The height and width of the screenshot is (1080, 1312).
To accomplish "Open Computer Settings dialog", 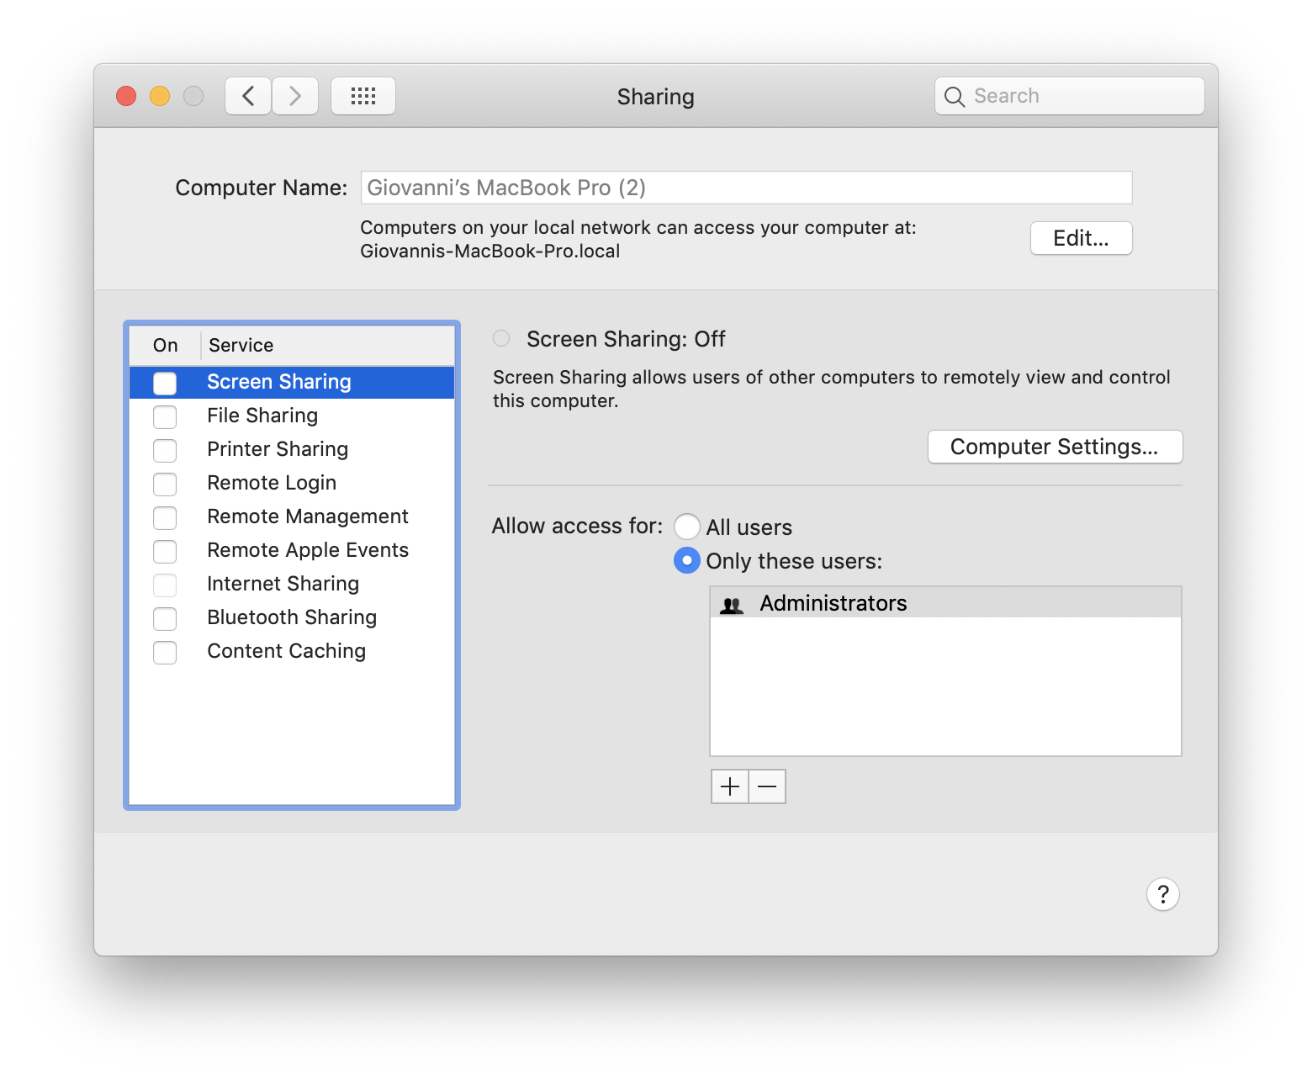I will pos(1055,447).
